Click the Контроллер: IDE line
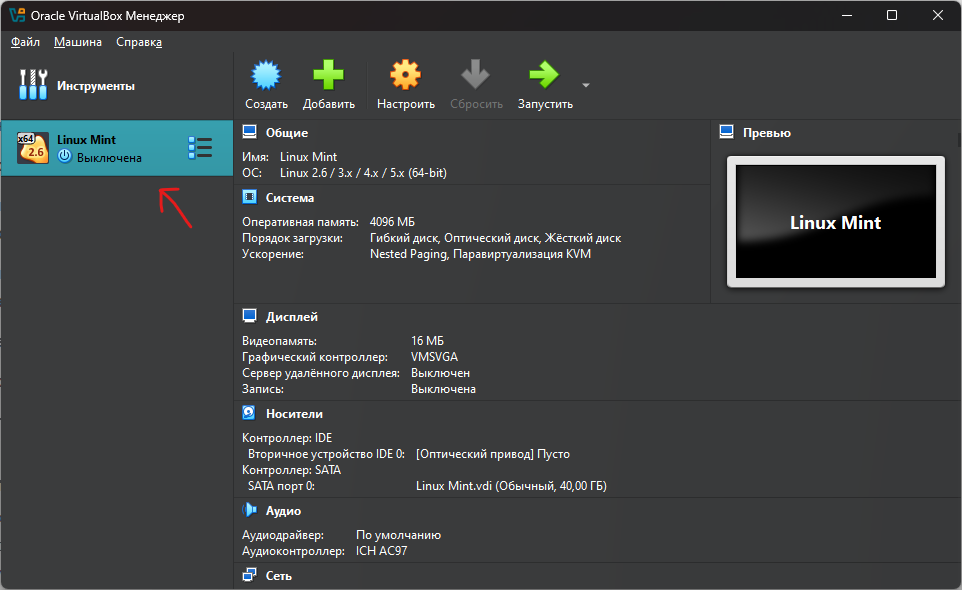 [287, 437]
